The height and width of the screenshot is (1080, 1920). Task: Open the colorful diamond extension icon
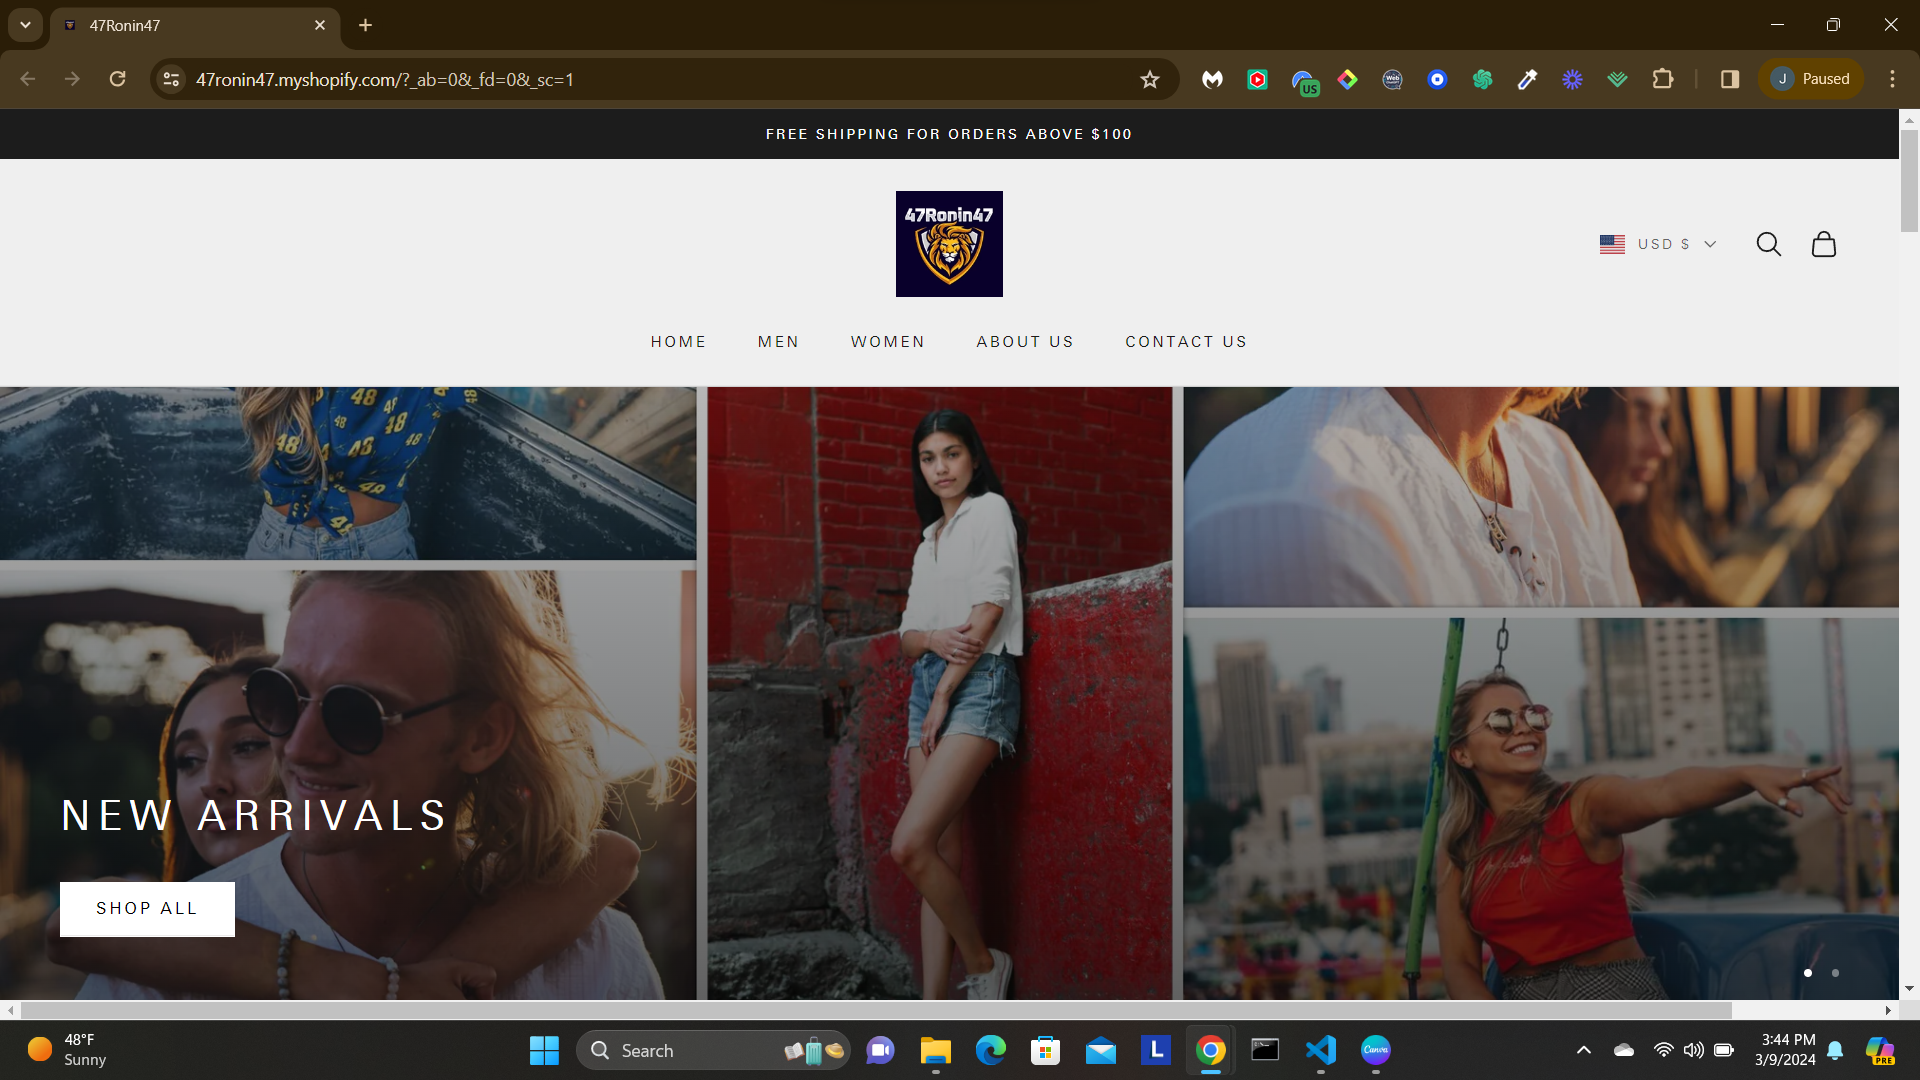point(1348,79)
